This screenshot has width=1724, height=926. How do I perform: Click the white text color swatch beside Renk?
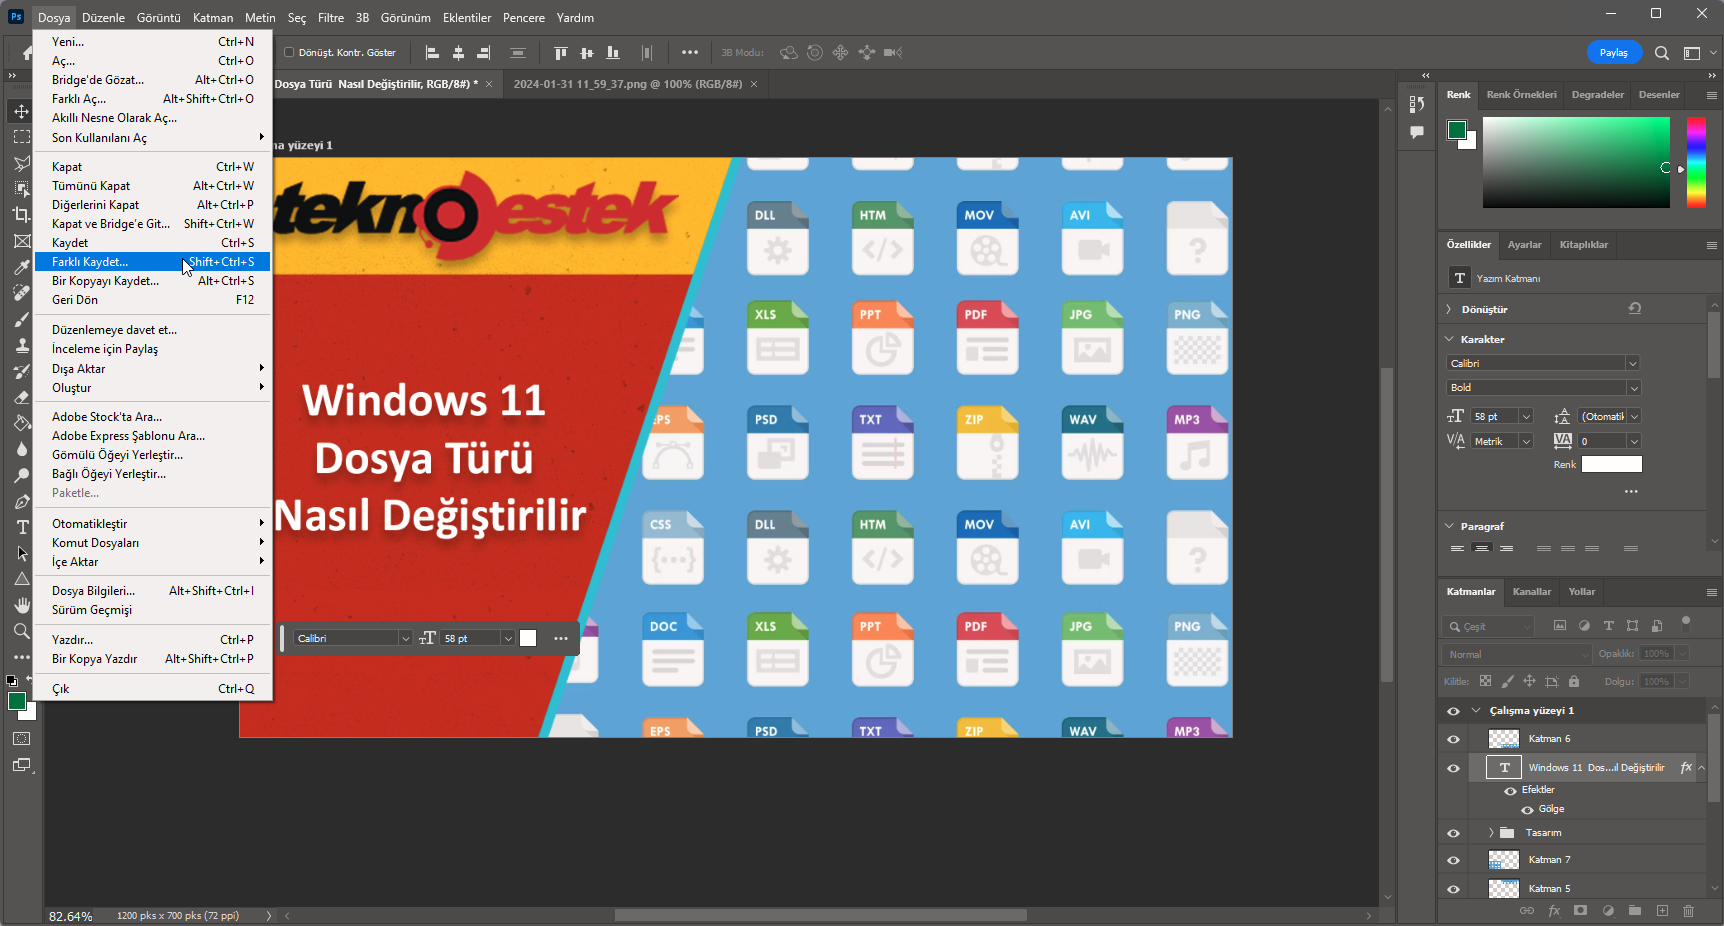click(1611, 464)
